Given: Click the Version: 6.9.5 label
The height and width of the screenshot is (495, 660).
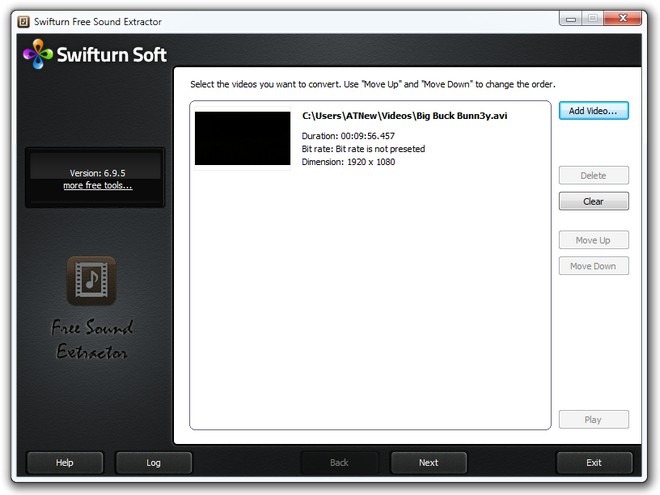Looking at the screenshot, I should [98, 173].
